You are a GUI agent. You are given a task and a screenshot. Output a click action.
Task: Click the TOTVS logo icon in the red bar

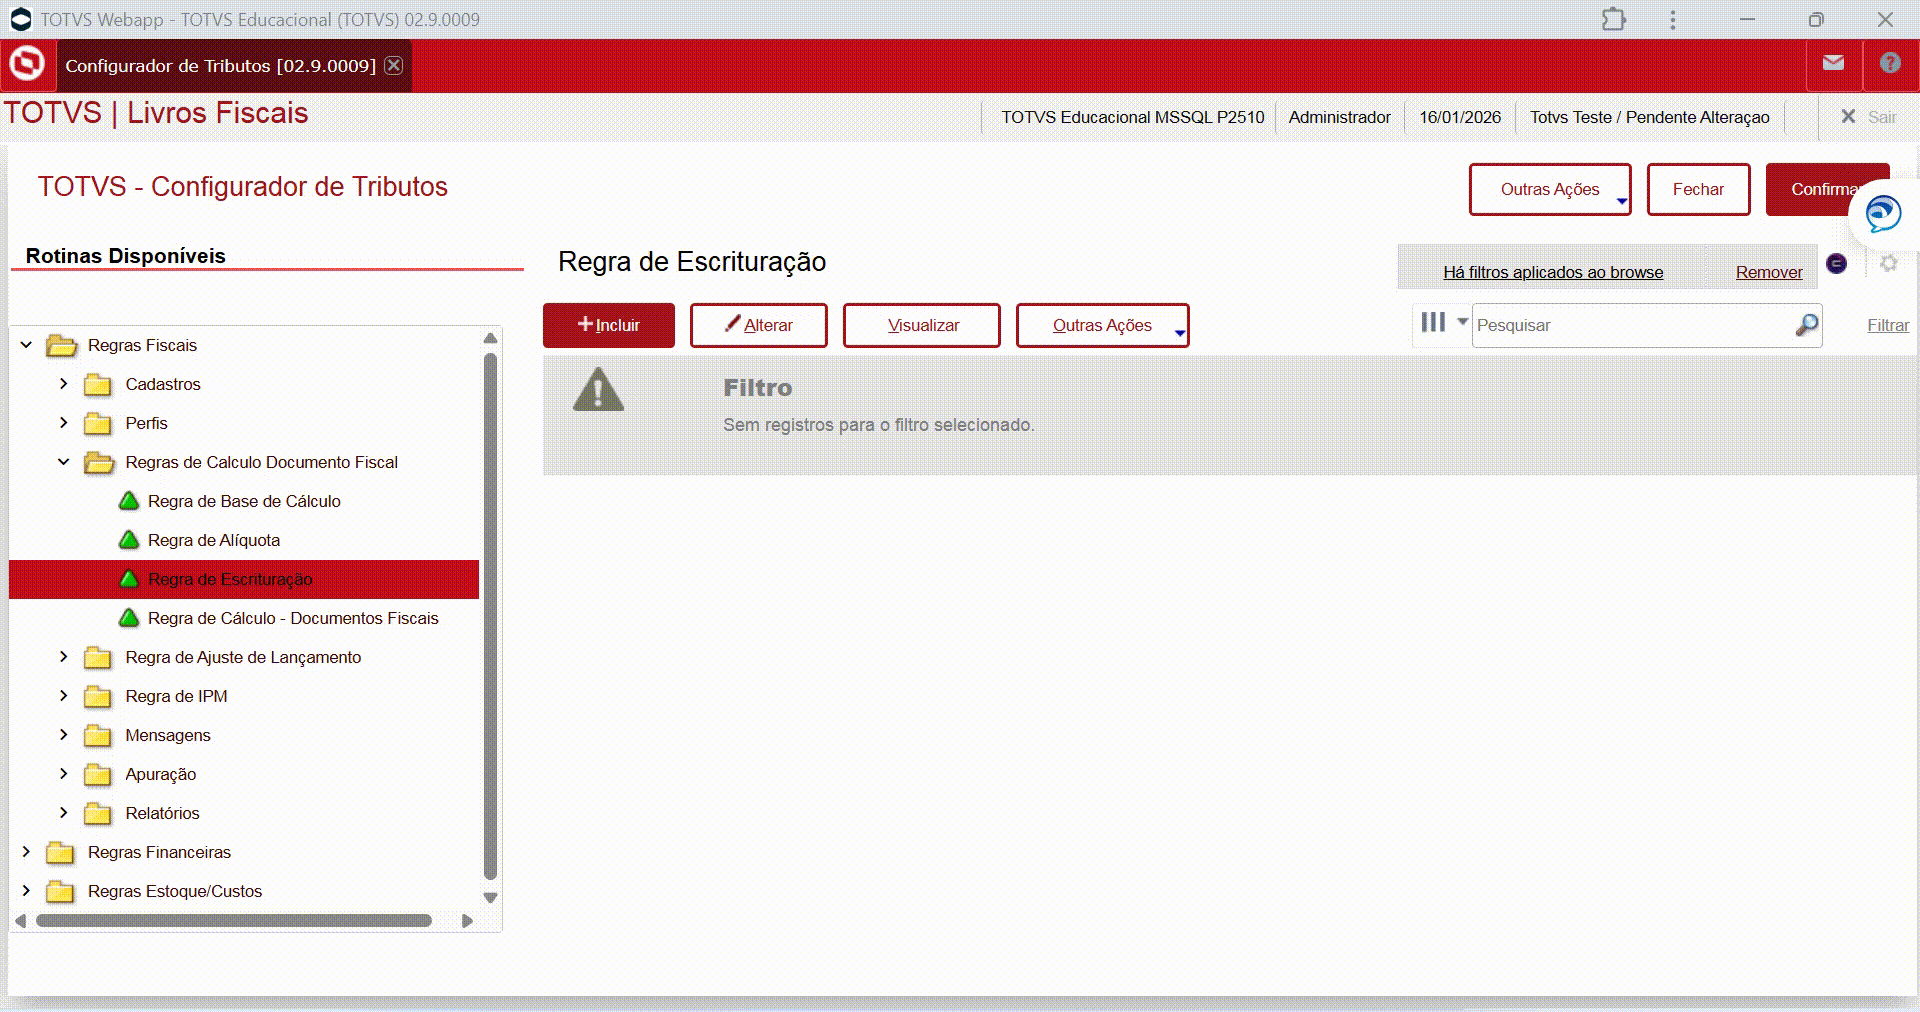[27, 64]
